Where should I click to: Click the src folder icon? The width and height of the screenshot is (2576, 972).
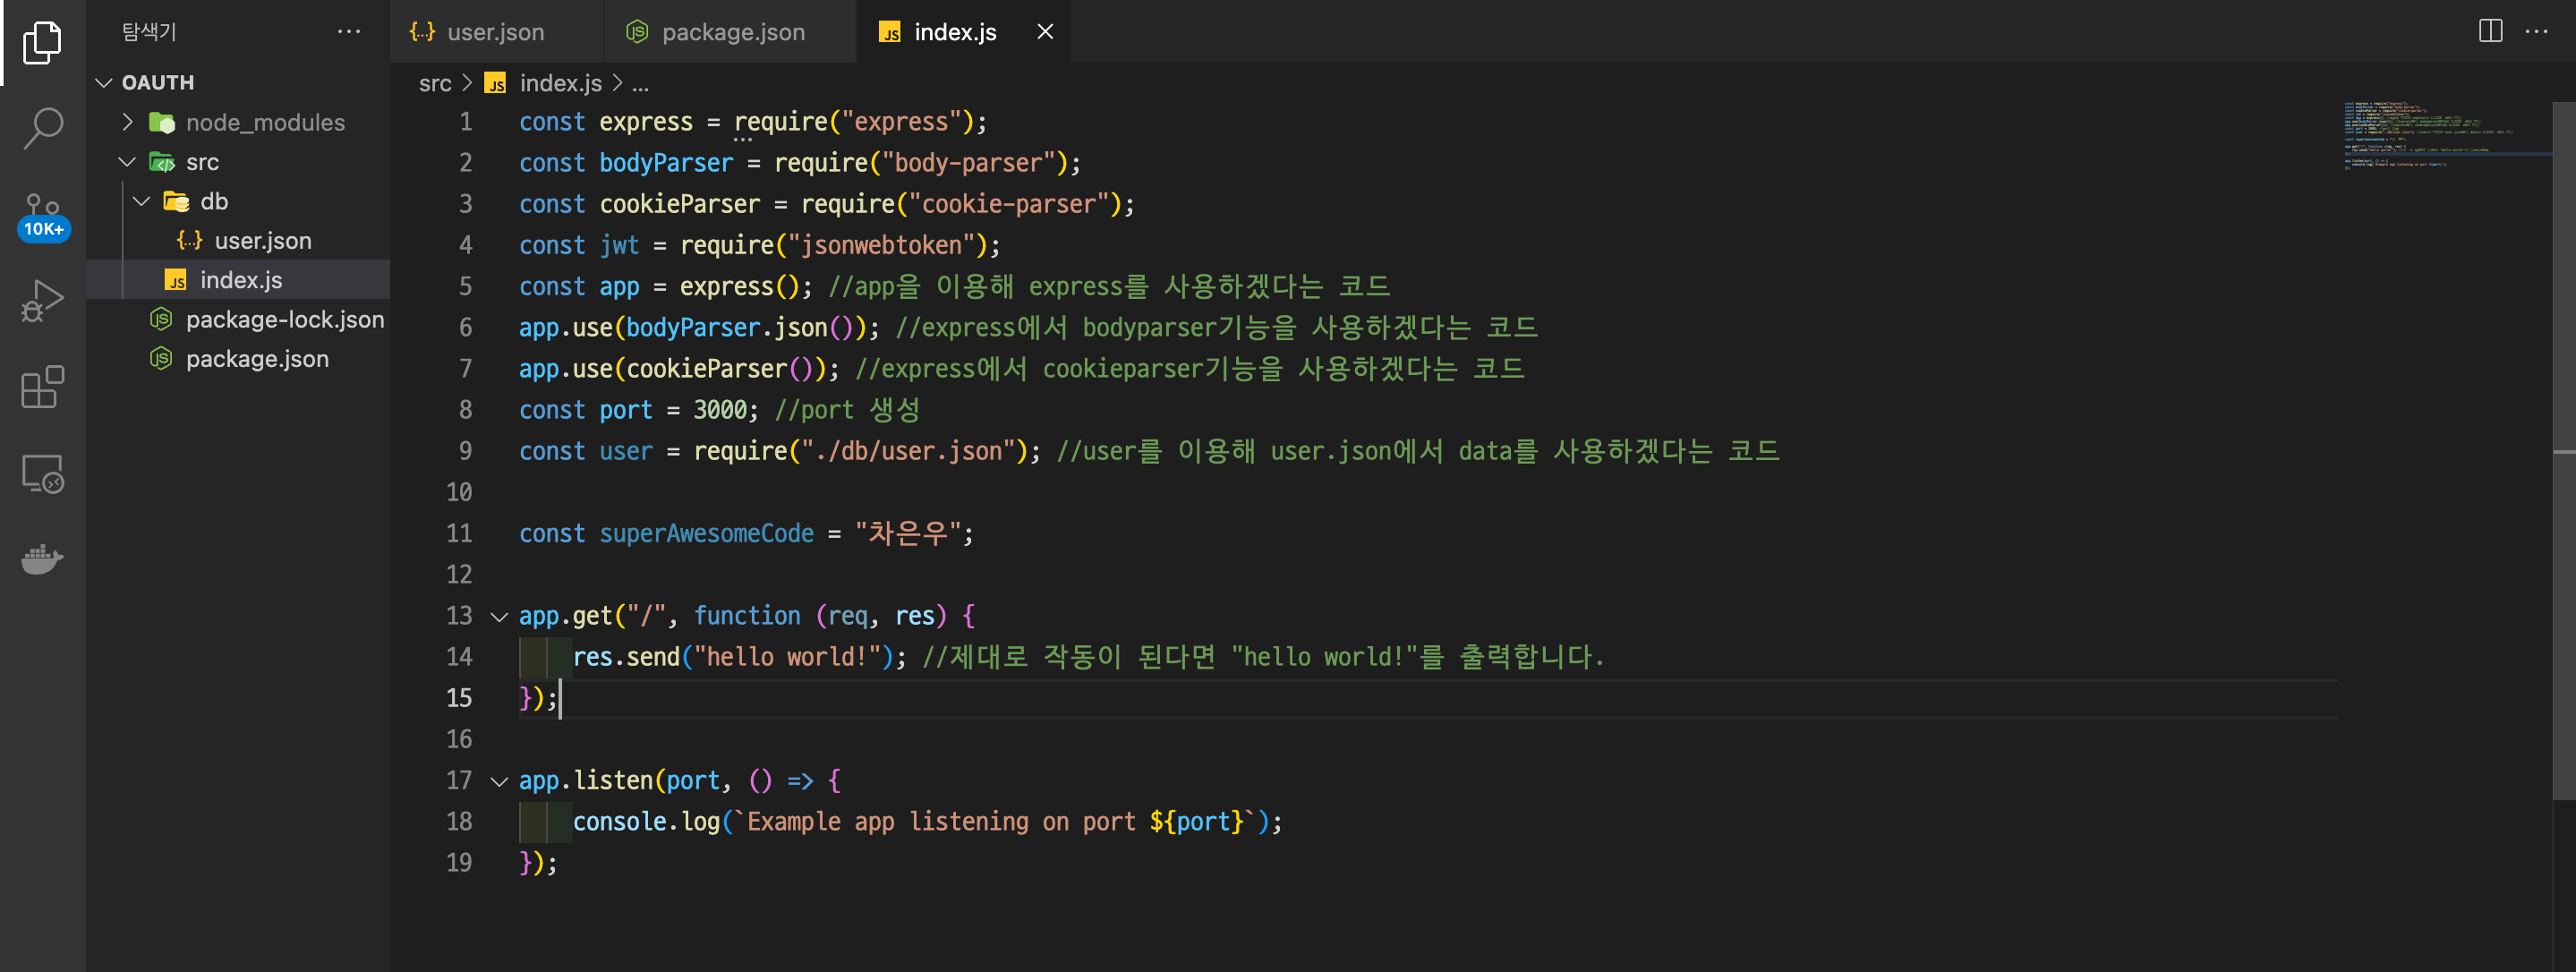tap(162, 162)
